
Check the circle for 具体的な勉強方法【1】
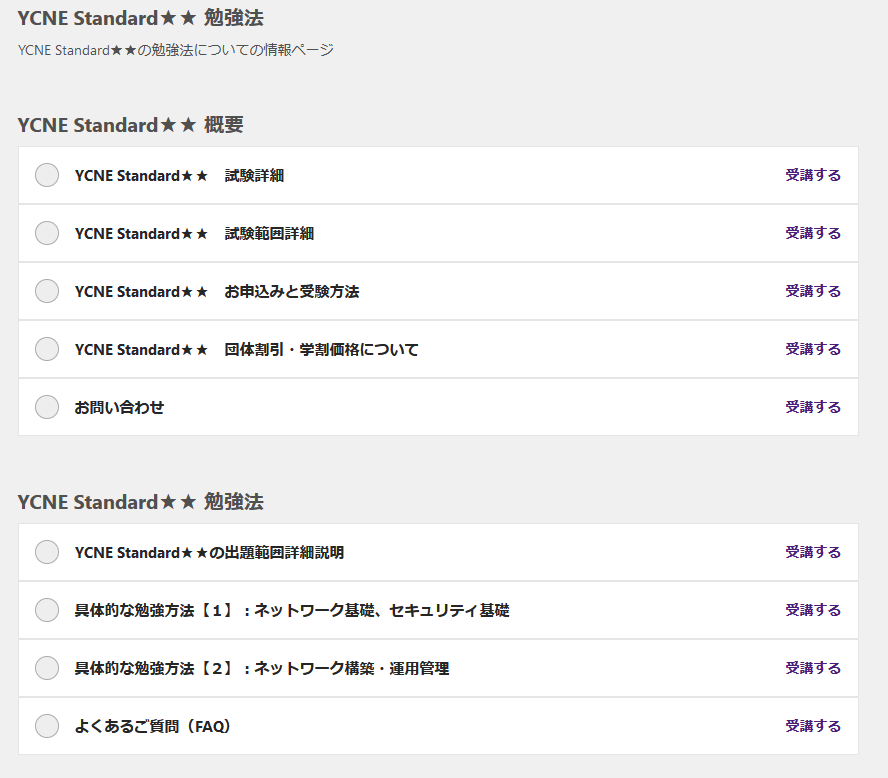click(47, 610)
